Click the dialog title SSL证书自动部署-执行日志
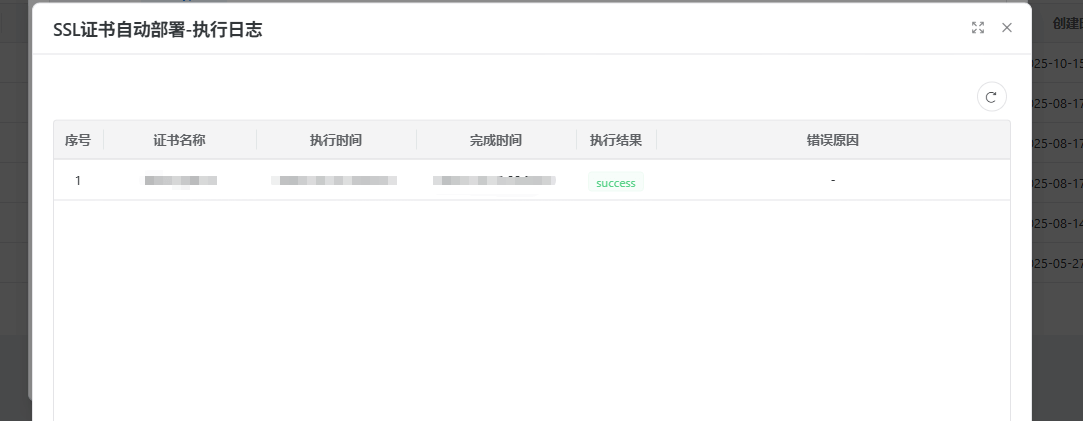Screen dimensions: 1083x421 point(157,30)
